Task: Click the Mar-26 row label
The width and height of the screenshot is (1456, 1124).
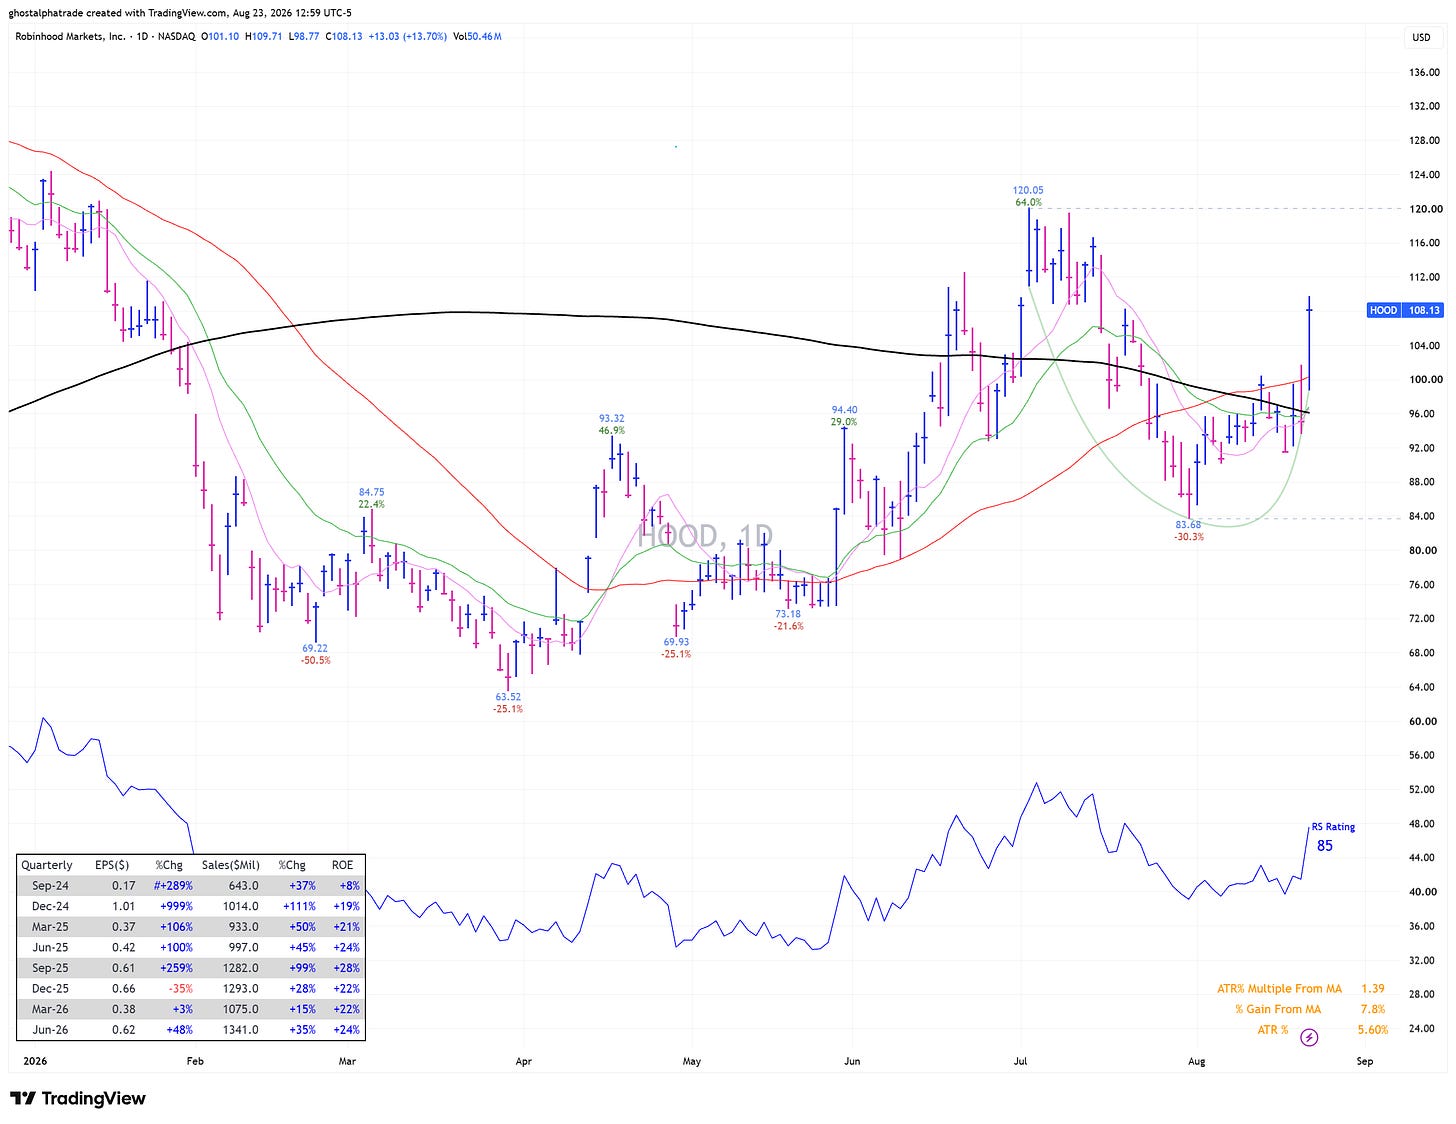Action: (x=50, y=1009)
